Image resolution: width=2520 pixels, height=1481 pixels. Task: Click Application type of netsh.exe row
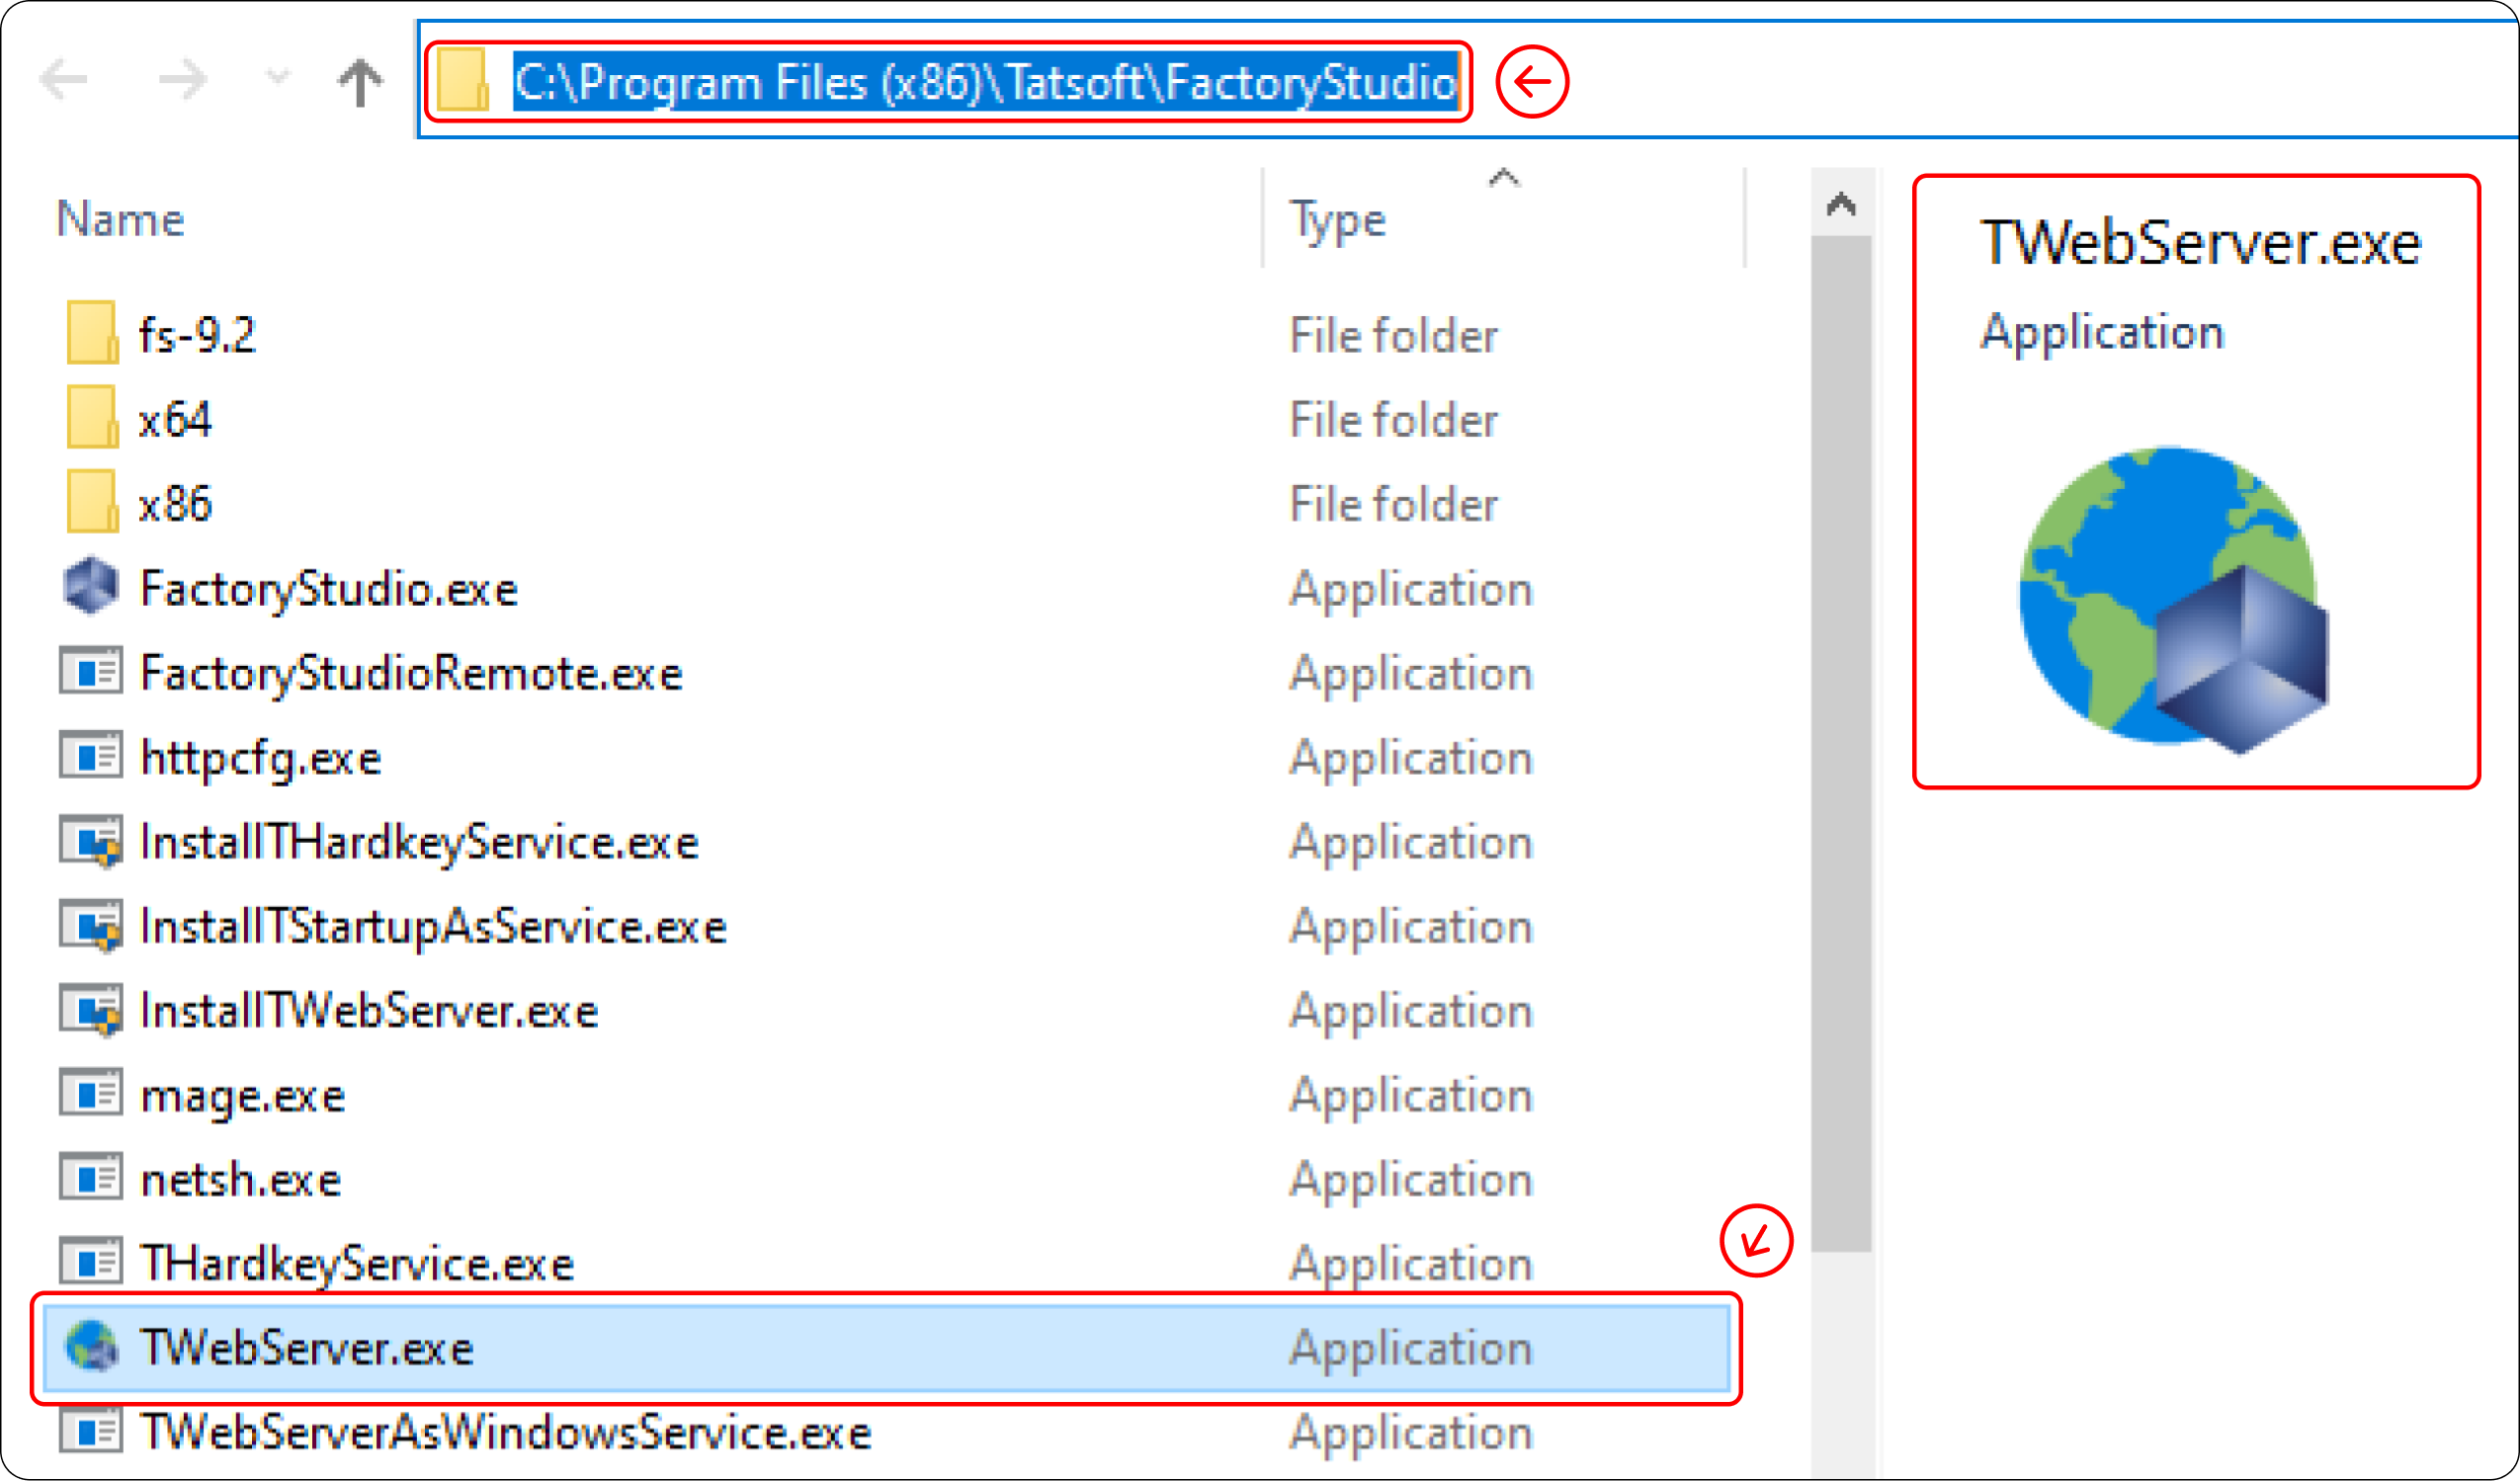coord(1411,1181)
